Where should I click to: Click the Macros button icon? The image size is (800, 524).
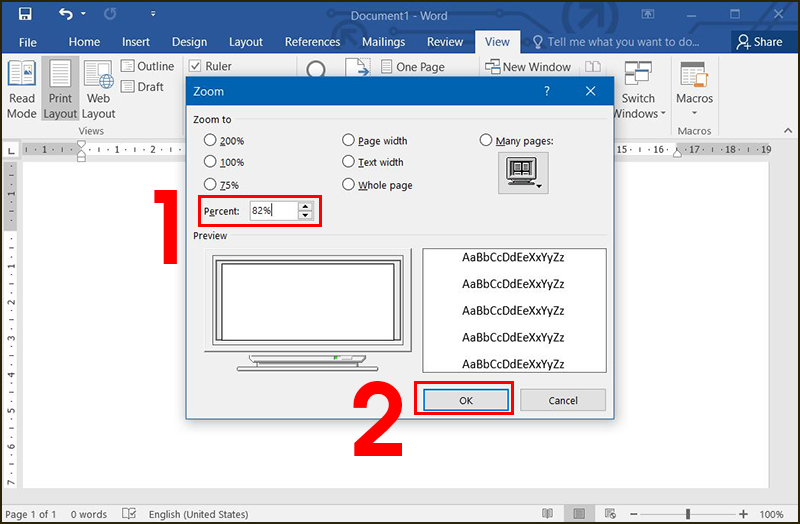point(694,74)
